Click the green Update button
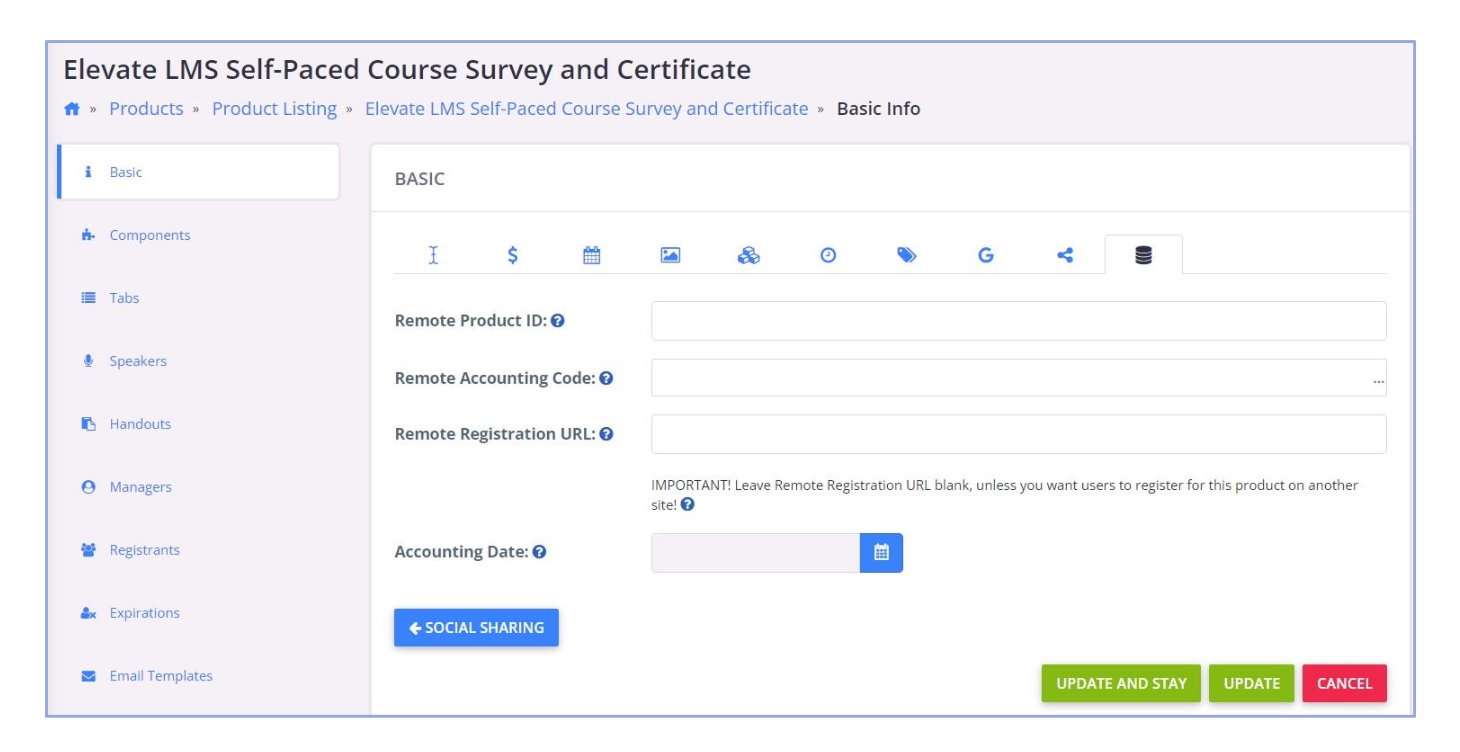This screenshot has width=1460, height=752. [x=1252, y=684]
